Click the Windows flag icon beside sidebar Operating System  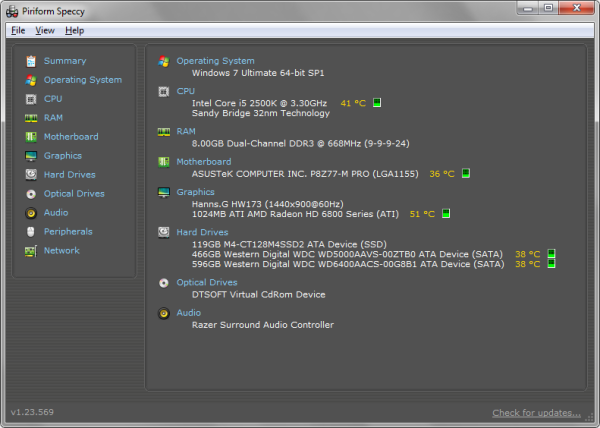31,80
